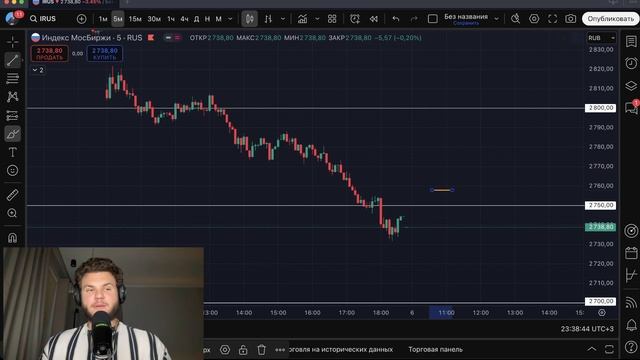Screen dimensions: 640x360
Task: Toggle the magnet snapping mode
Action: 13,238
